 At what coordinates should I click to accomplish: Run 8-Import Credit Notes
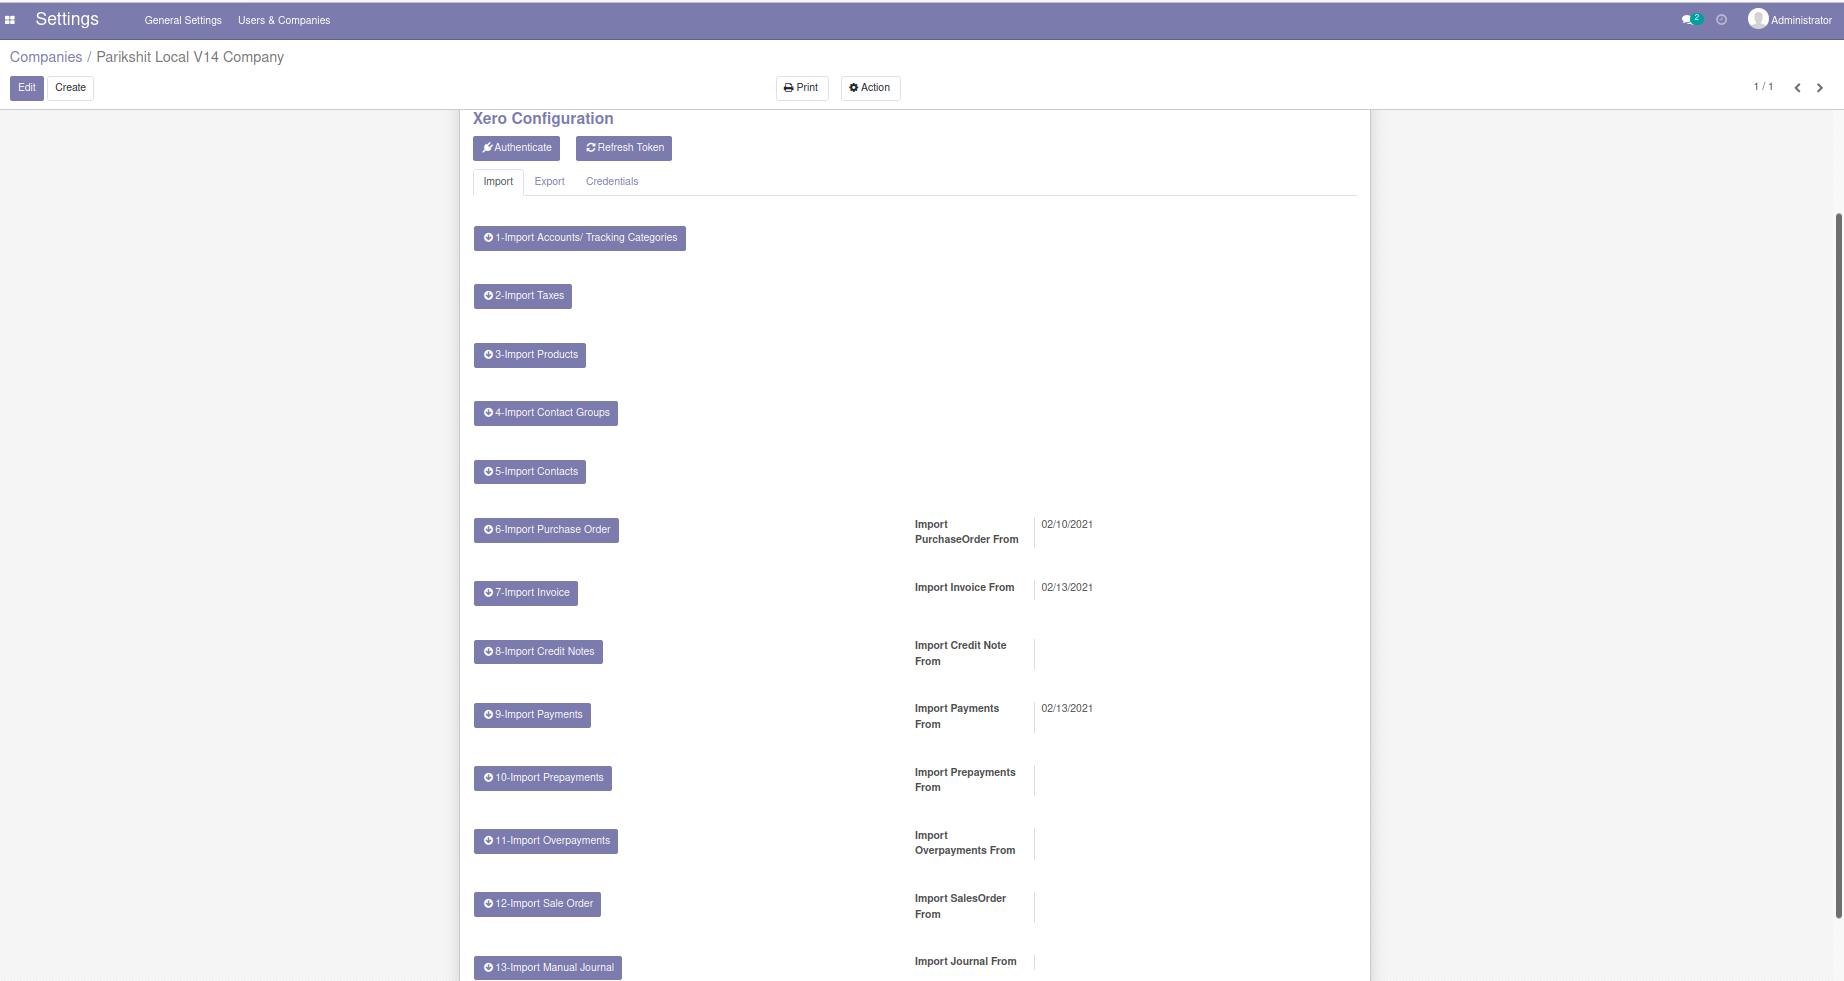click(x=538, y=652)
